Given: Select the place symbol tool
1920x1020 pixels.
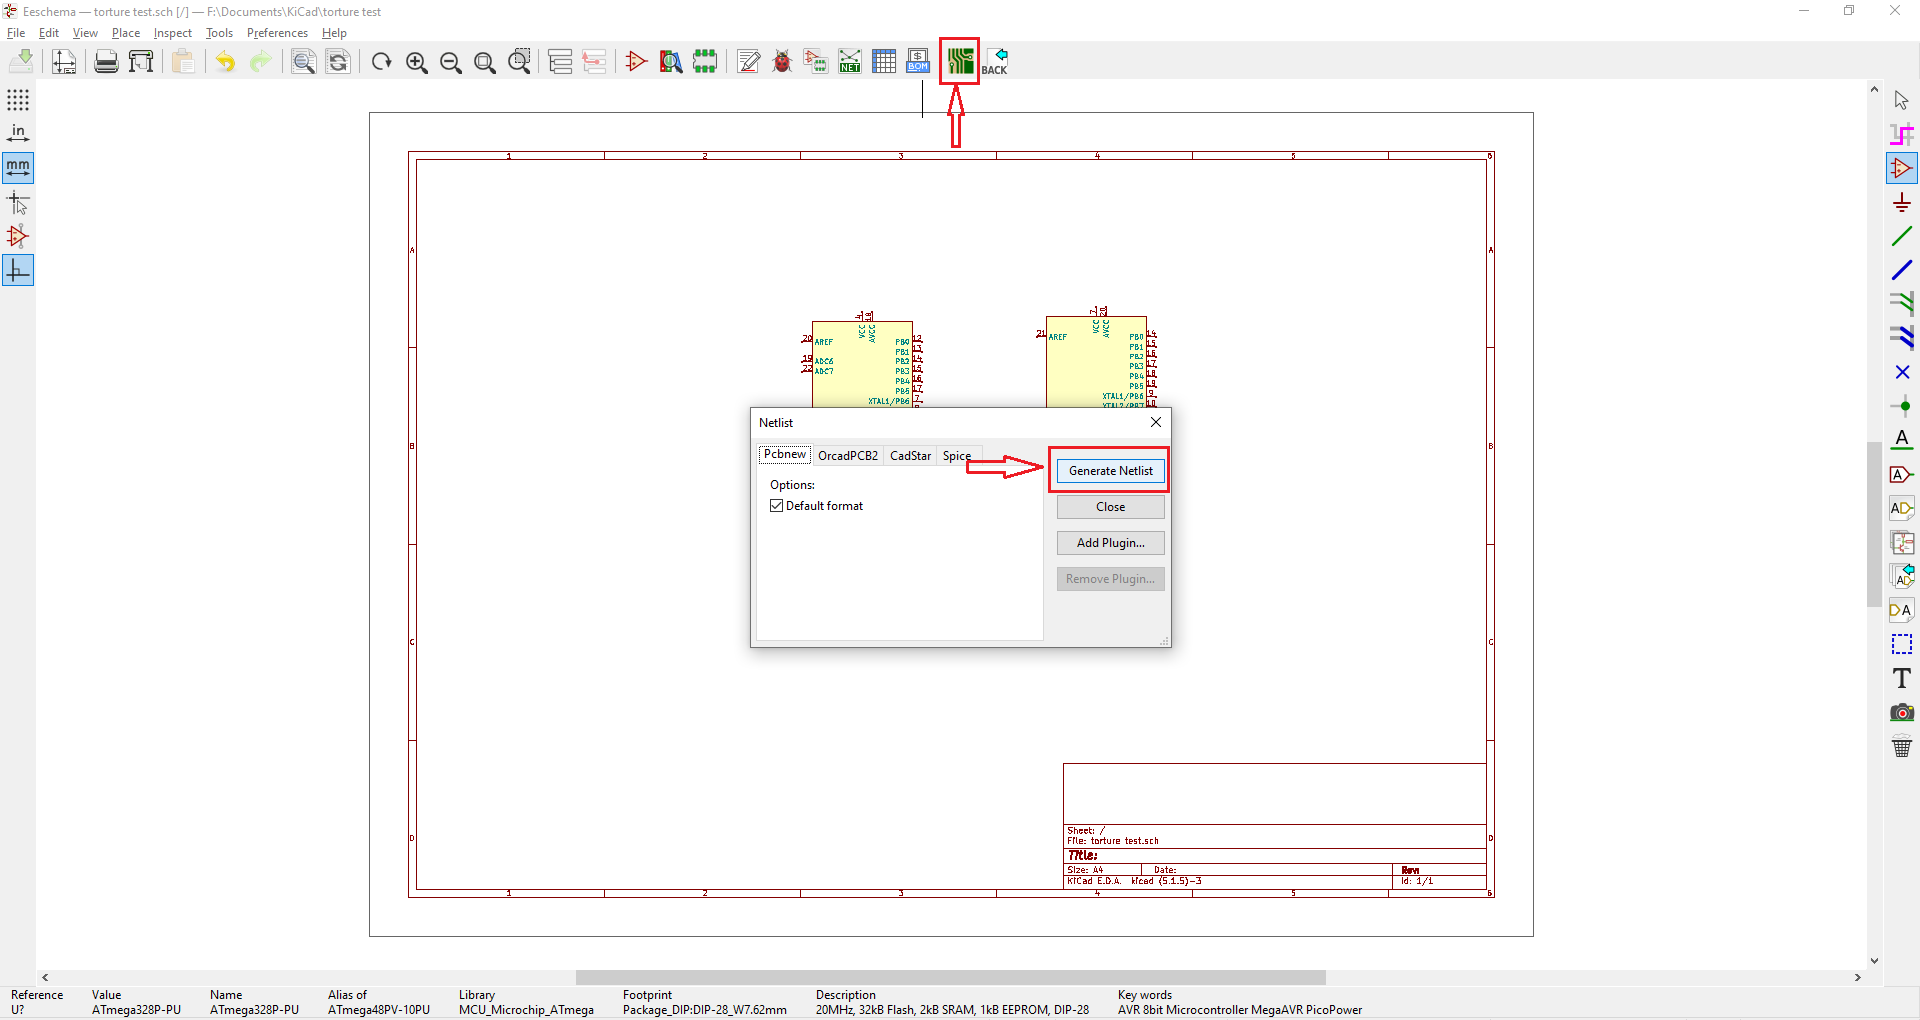Looking at the screenshot, I should click(x=1902, y=168).
